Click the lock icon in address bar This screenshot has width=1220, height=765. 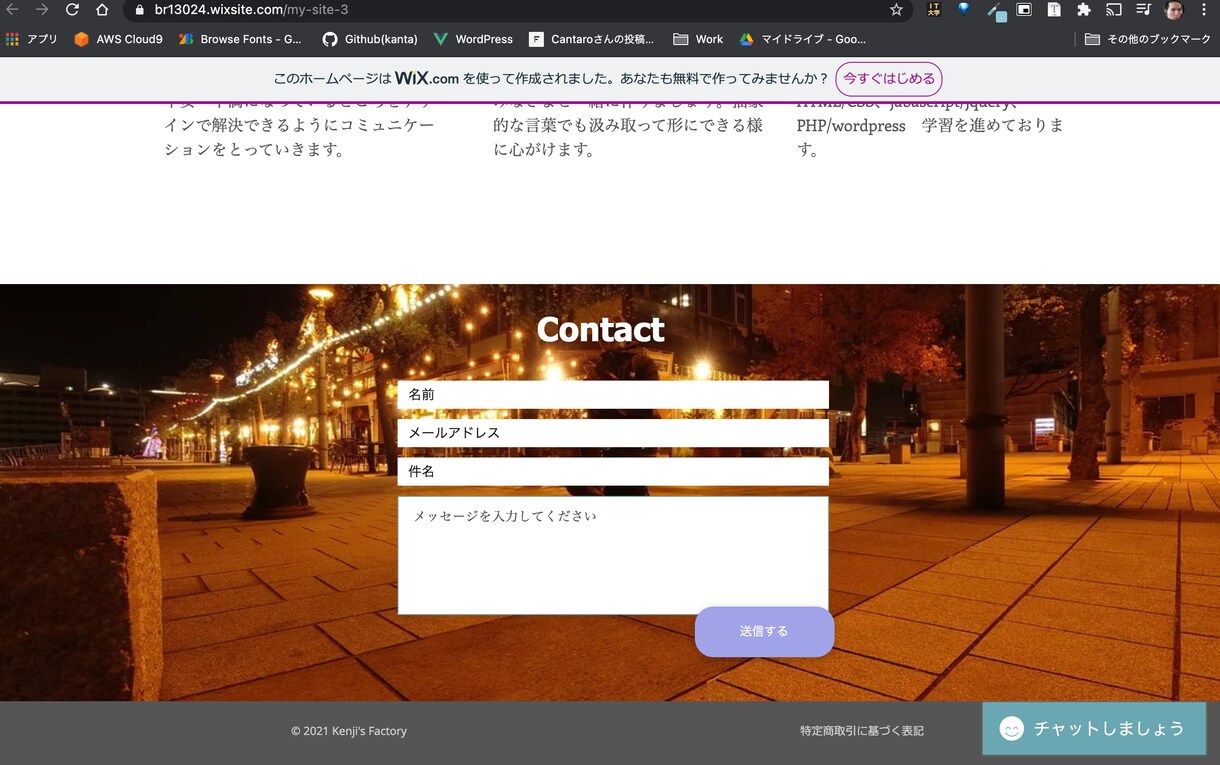coord(140,10)
